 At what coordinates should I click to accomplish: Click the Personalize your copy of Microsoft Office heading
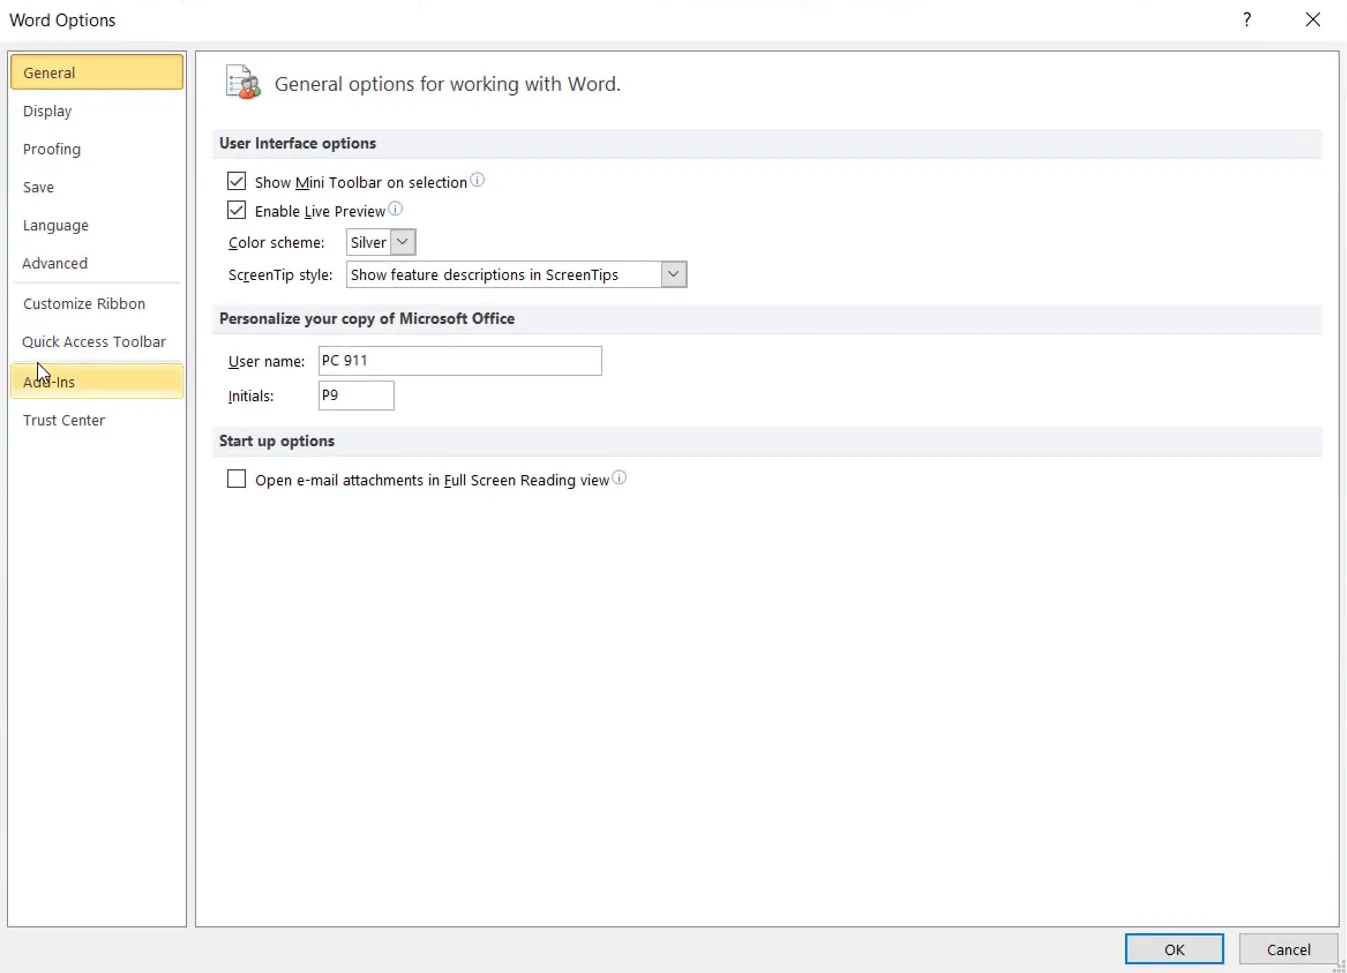(x=367, y=318)
